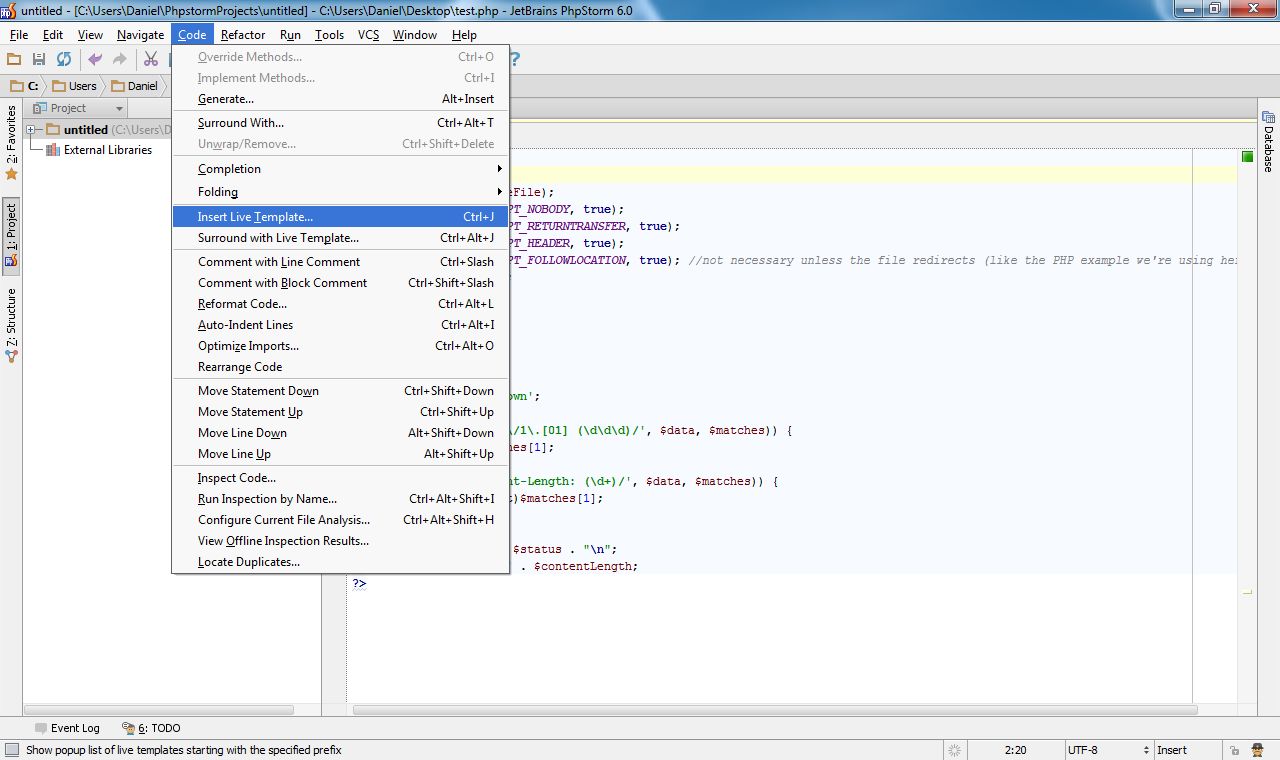Click the tool window toggle icon at bottom-left
The width and height of the screenshot is (1280, 760).
[x=11, y=750]
